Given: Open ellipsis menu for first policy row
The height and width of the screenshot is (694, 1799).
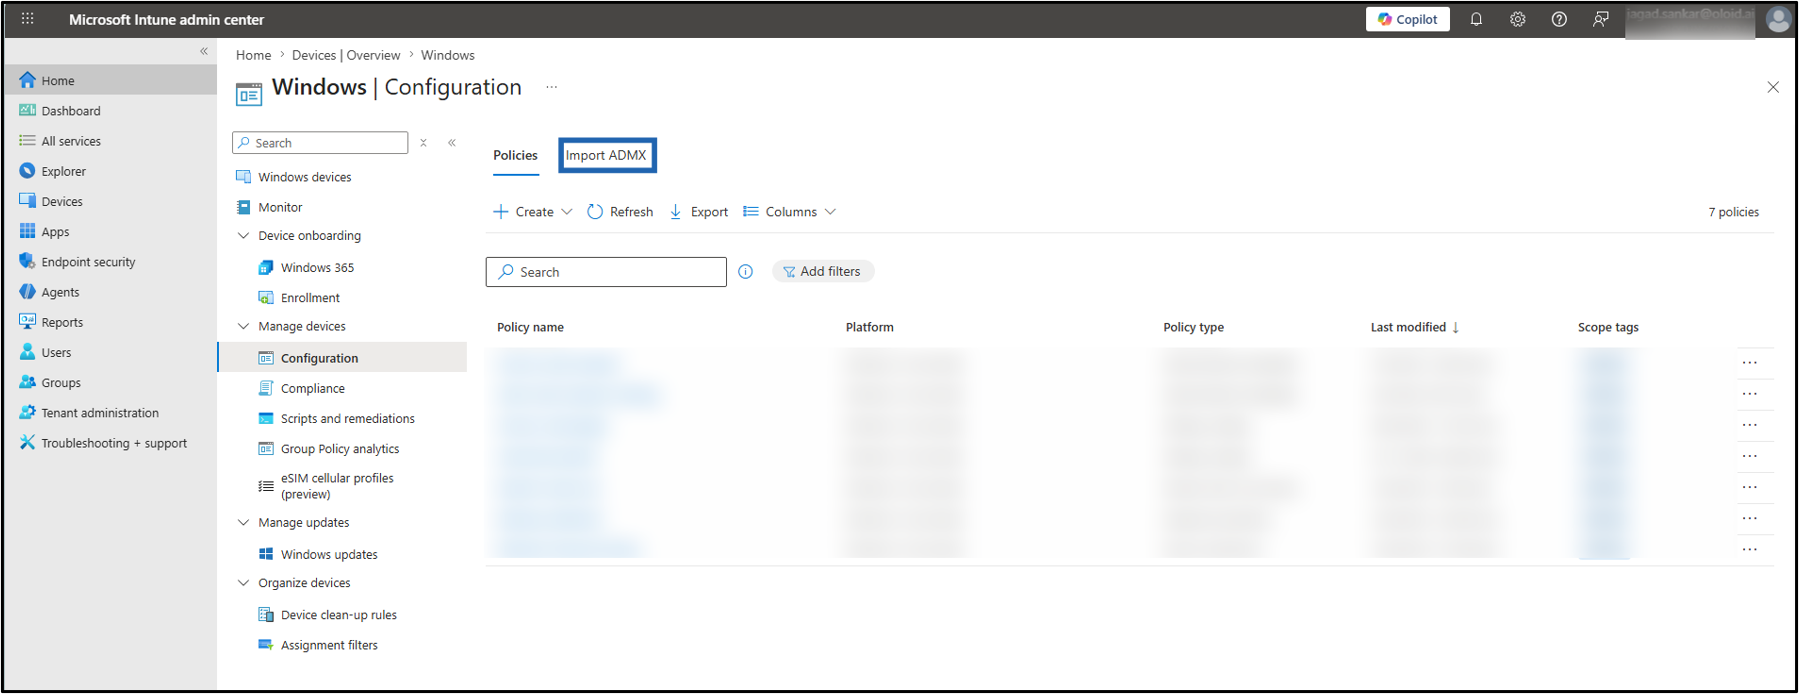Looking at the screenshot, I should coord(1749,363).
